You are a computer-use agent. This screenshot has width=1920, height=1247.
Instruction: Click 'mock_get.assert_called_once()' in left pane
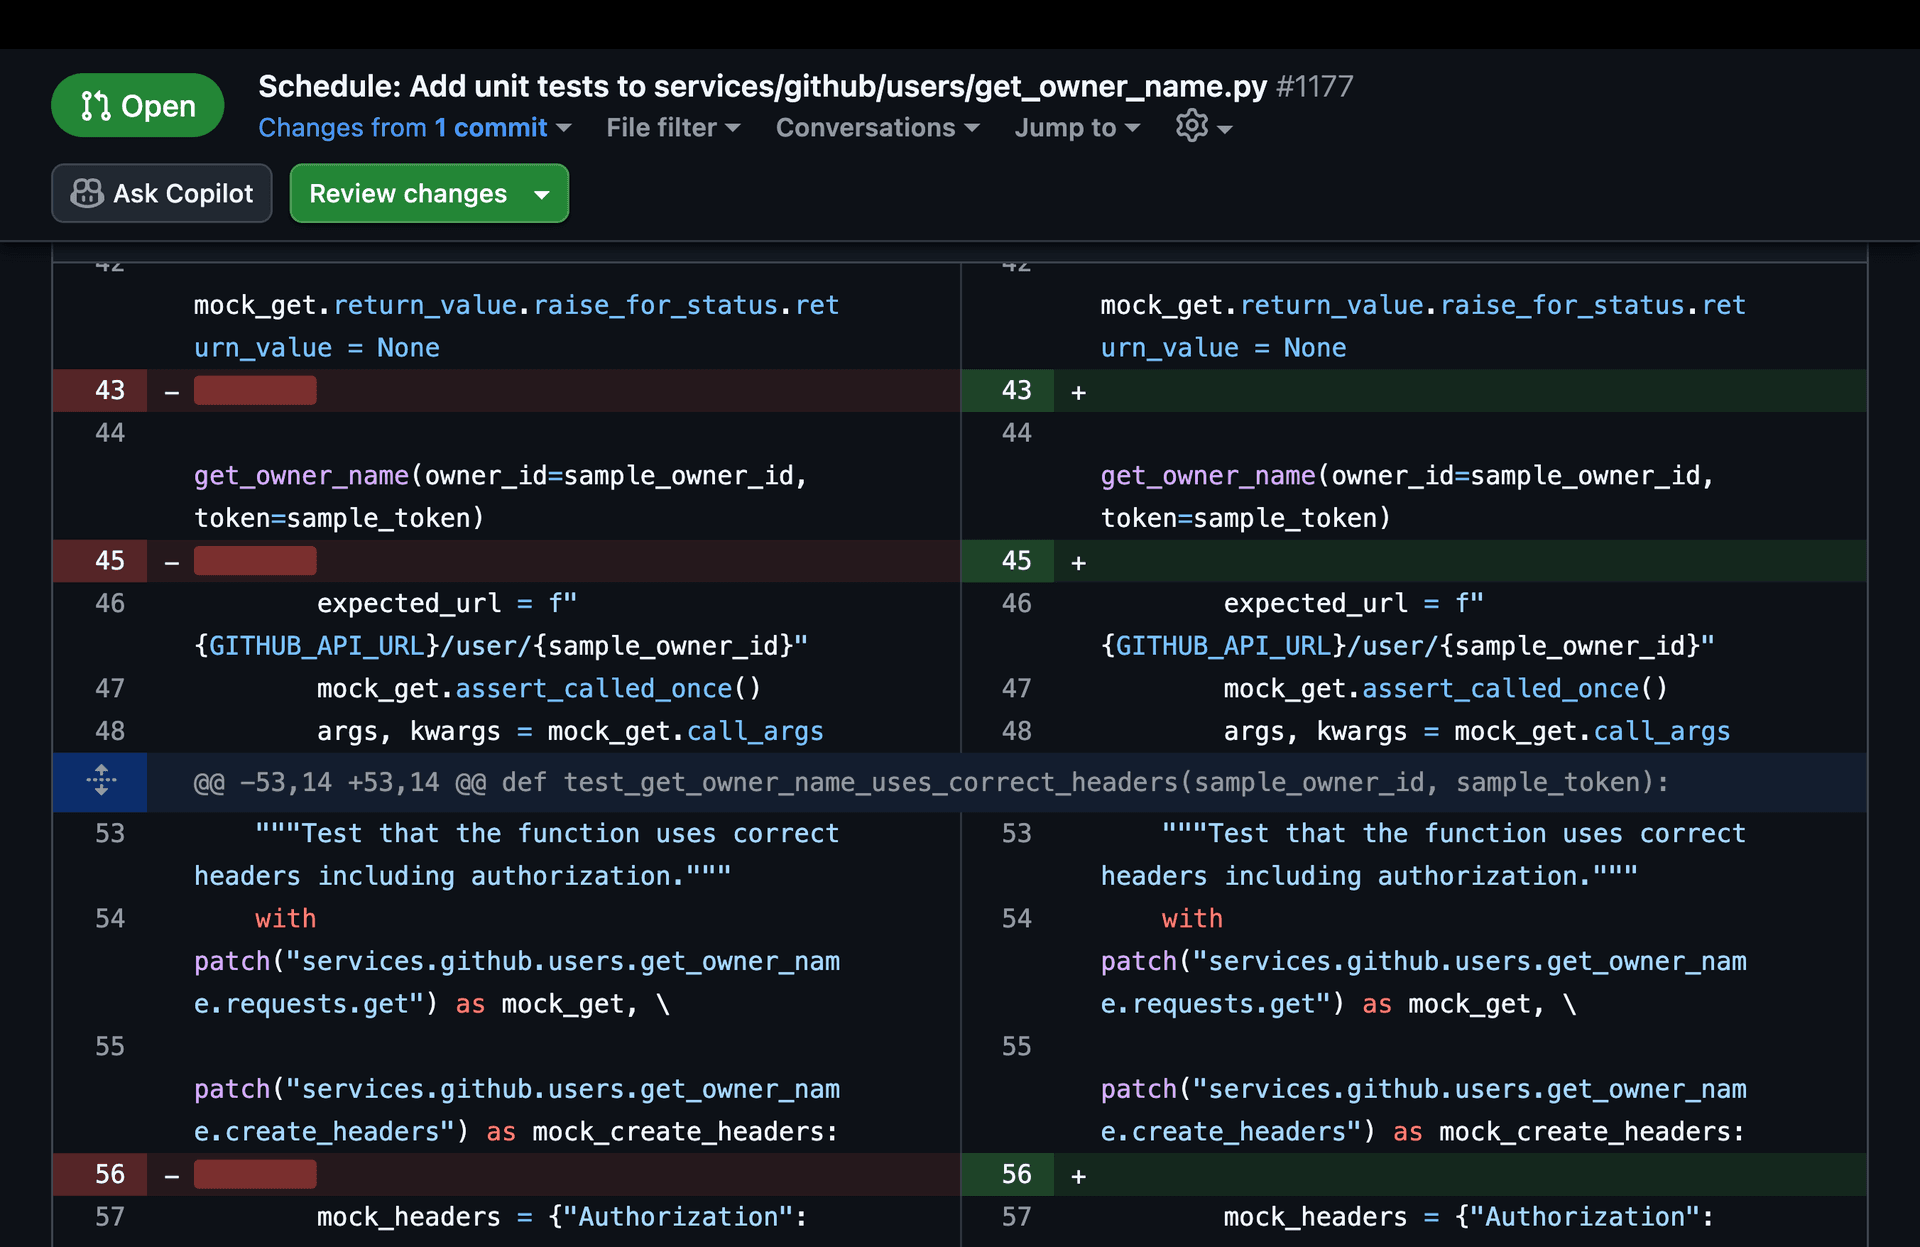pos(539,688)
